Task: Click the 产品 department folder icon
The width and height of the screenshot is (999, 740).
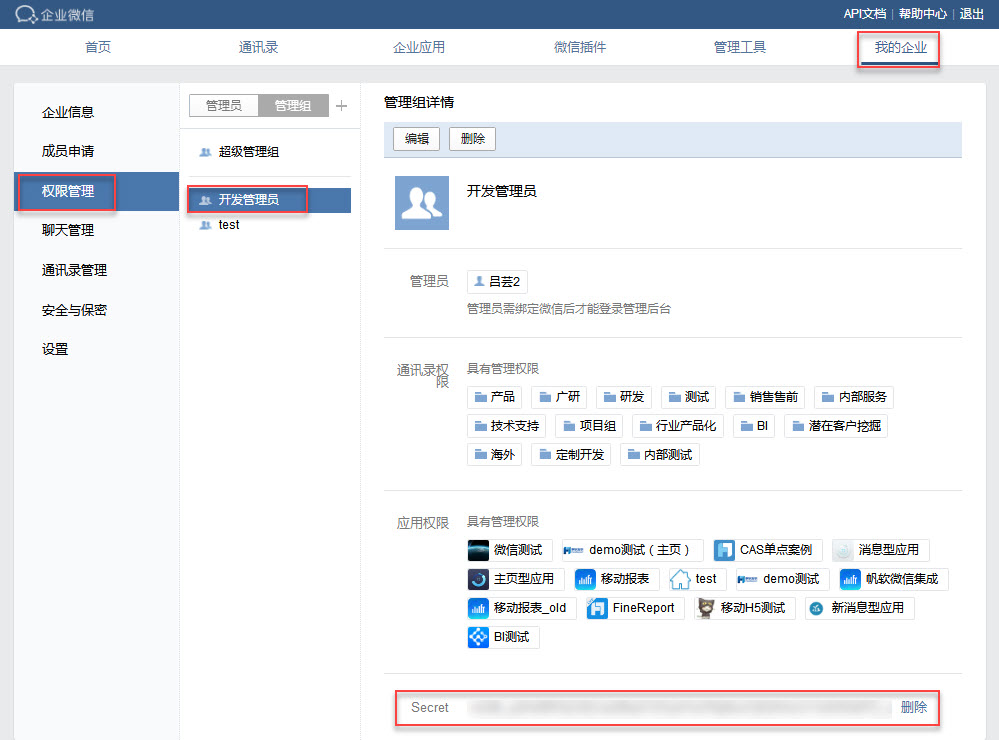Action: tap(480, 397)
